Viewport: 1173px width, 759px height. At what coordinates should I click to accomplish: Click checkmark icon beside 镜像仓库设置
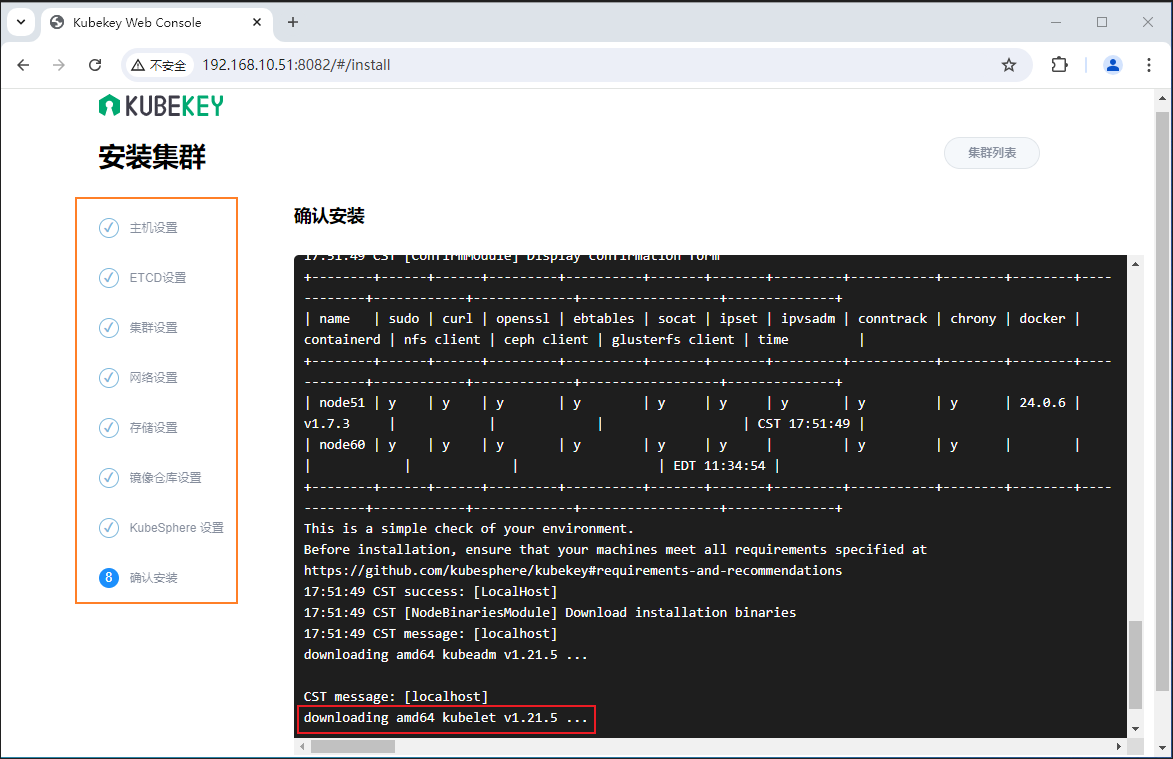point(109,478)
